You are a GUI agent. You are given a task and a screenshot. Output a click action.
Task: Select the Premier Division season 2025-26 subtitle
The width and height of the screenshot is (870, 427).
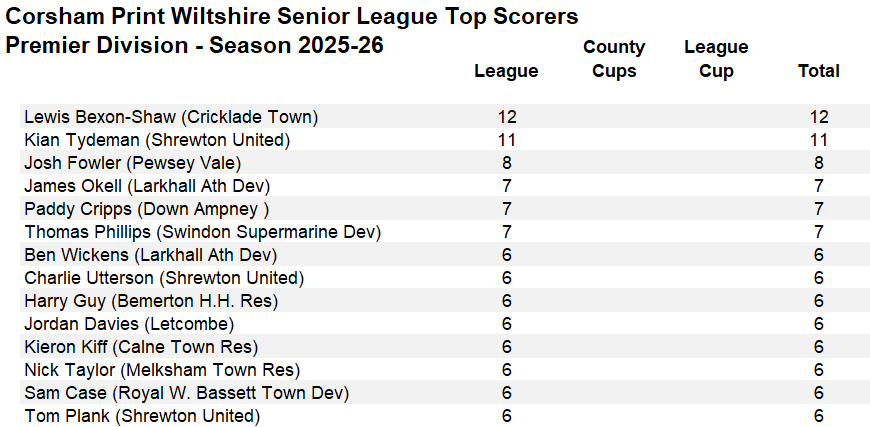point(195,46)
